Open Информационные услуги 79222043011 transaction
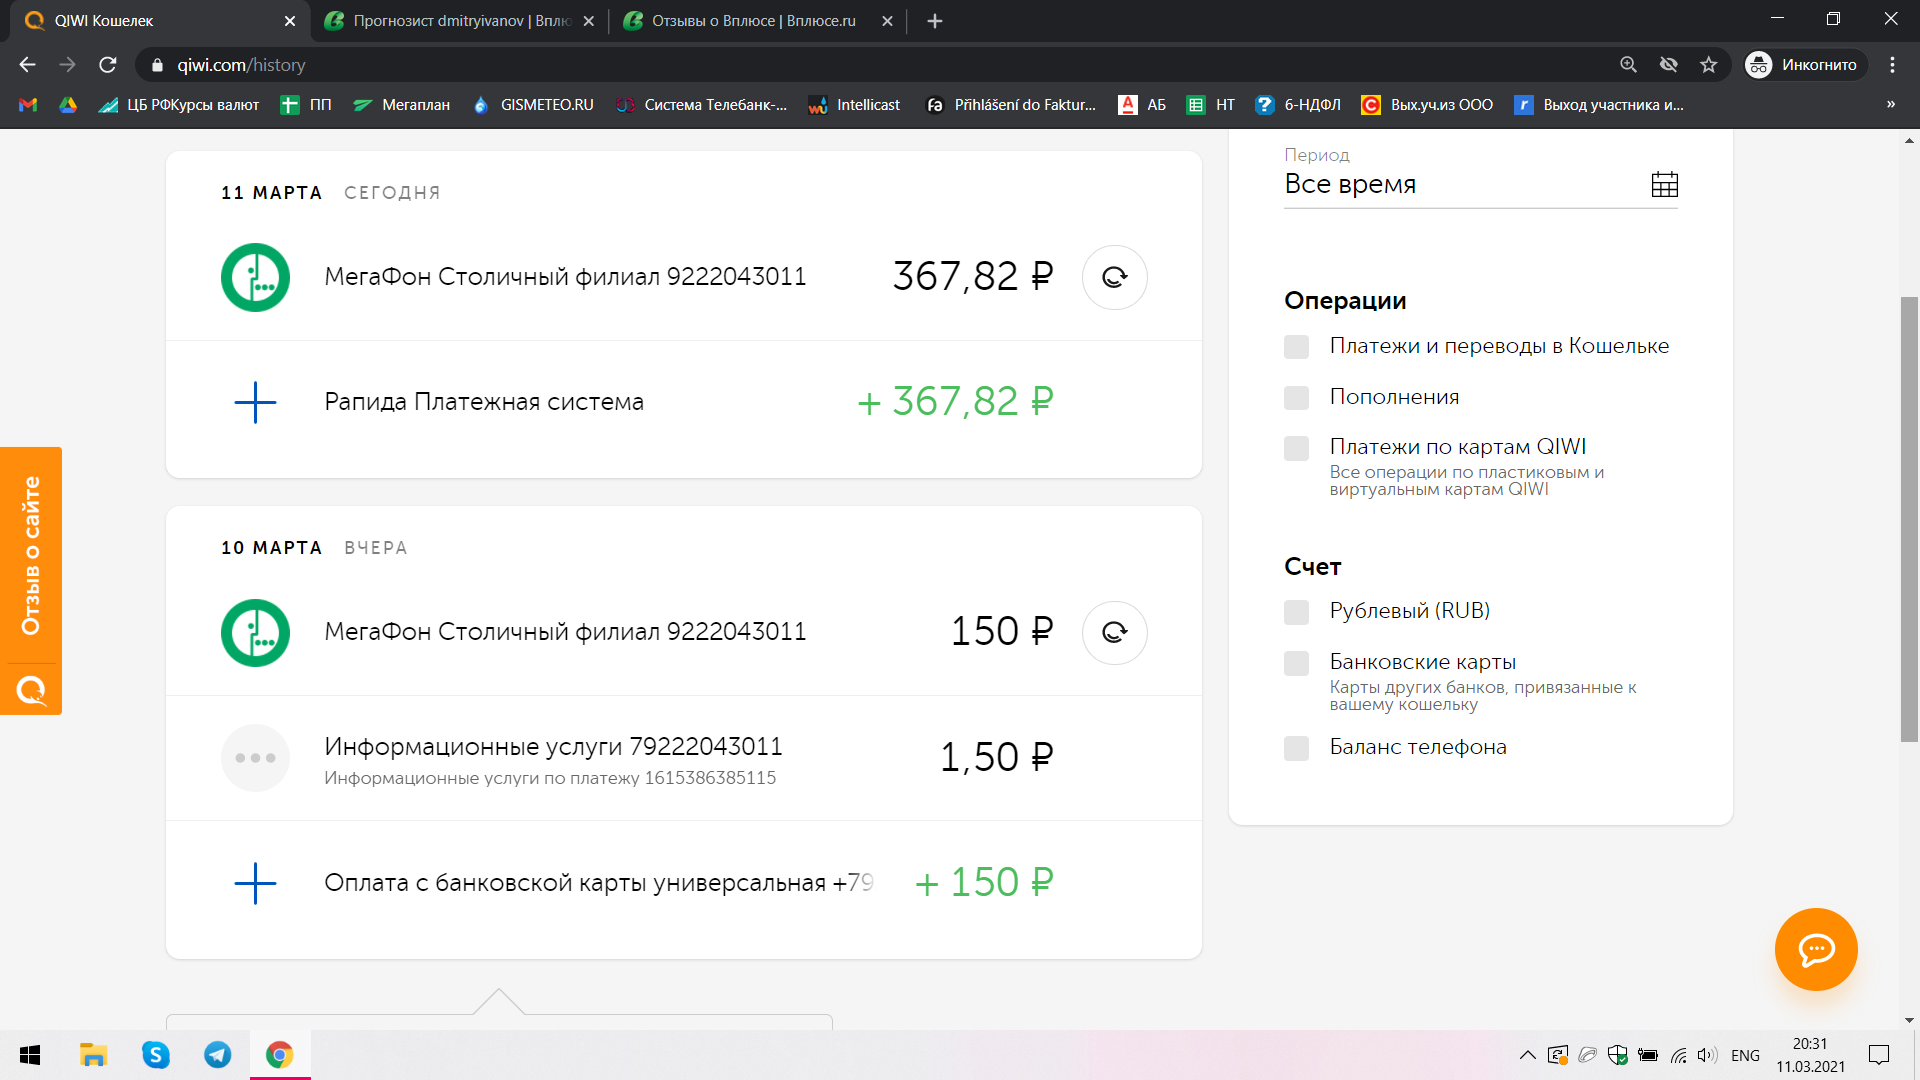This screenshot has width=1920, height=1080. pyautogui.click(x=684, y=758)
